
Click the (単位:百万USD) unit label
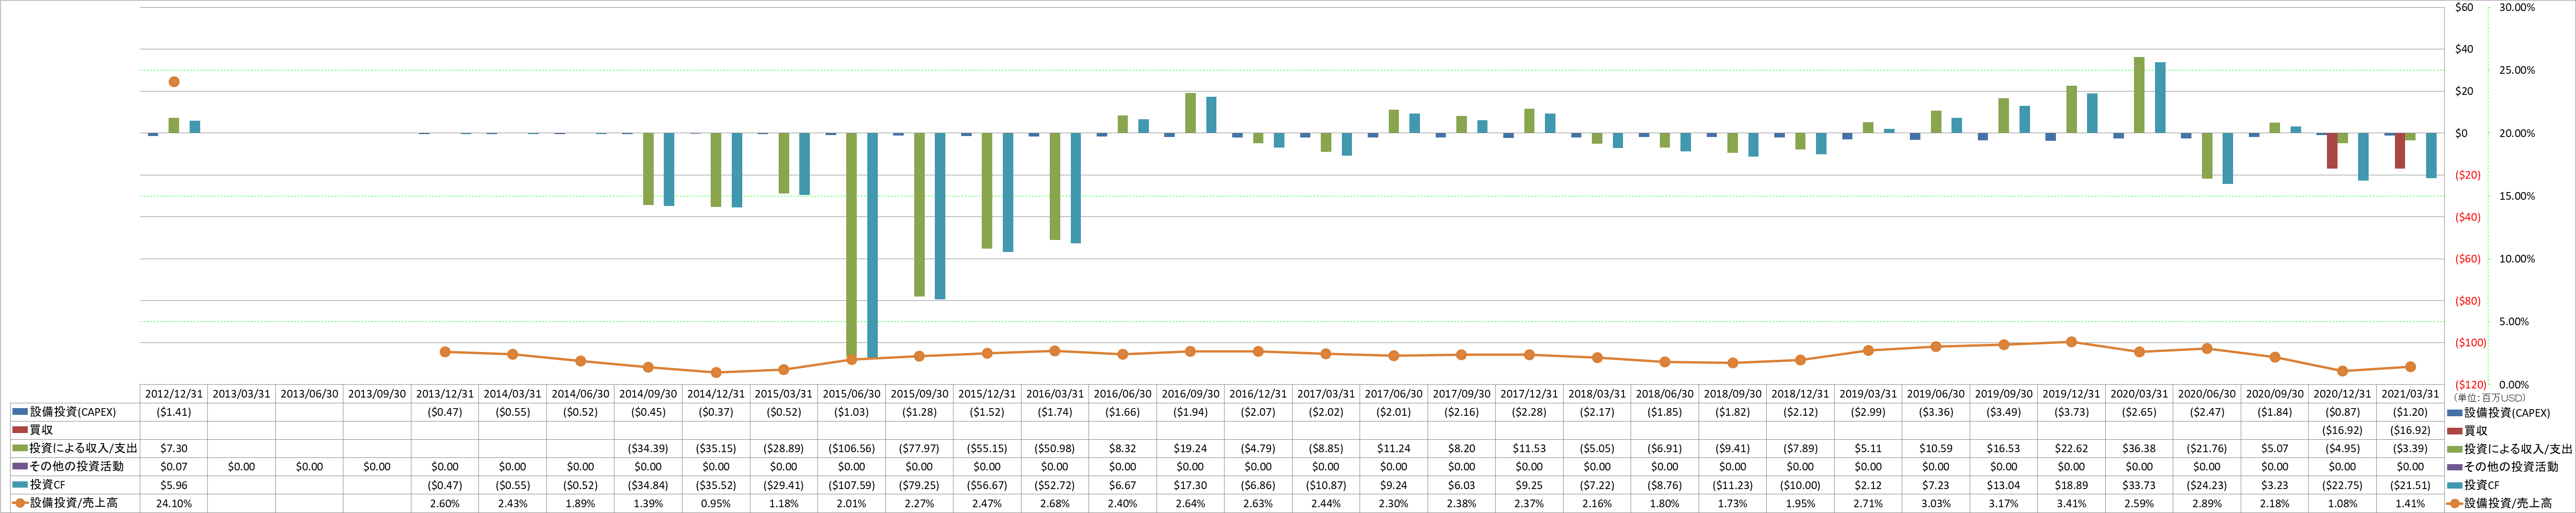pos(2489,398)
